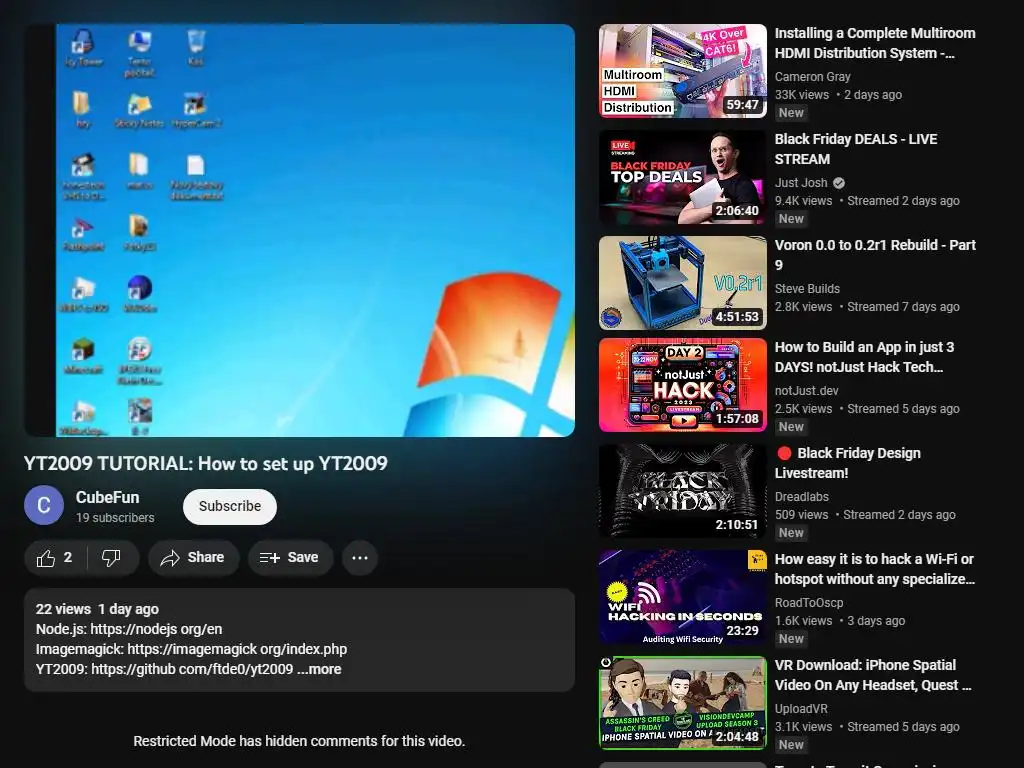The image size is (1024, 768).
Task: Click the 4:51:53 duration badge
Action: click(737, 317)
